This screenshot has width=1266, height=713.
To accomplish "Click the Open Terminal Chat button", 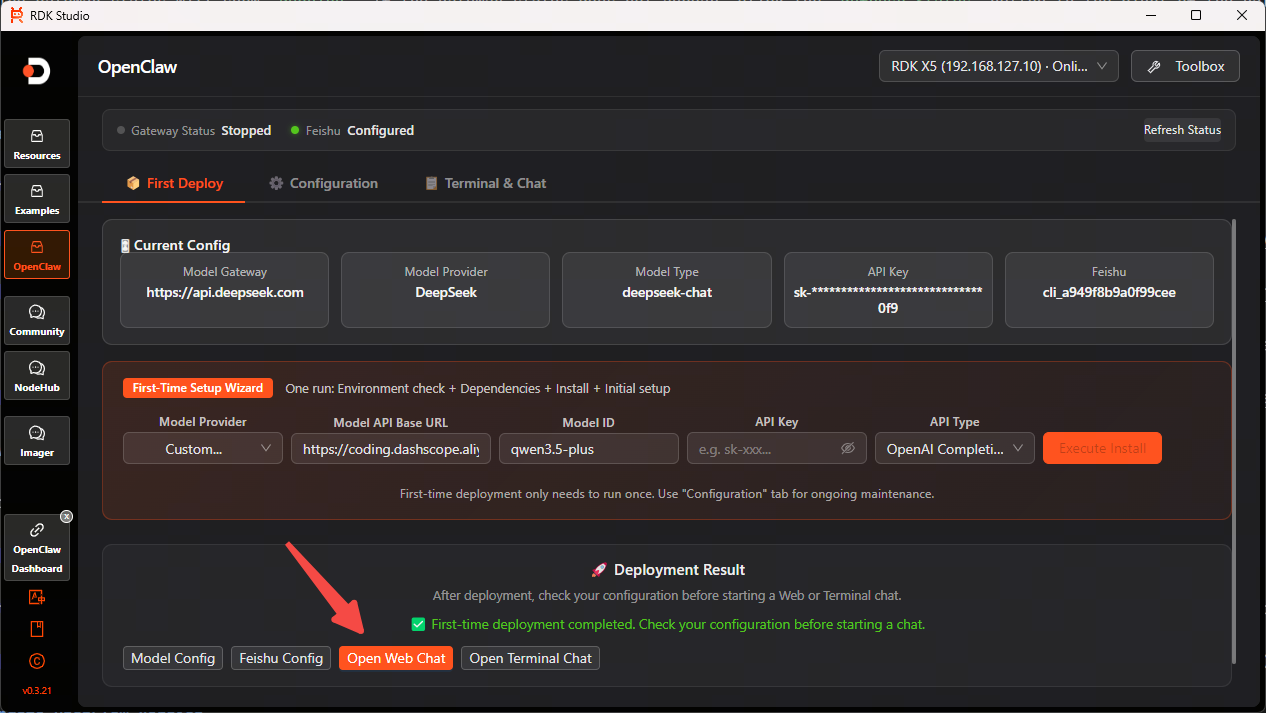I will click(x=530, y=658).
